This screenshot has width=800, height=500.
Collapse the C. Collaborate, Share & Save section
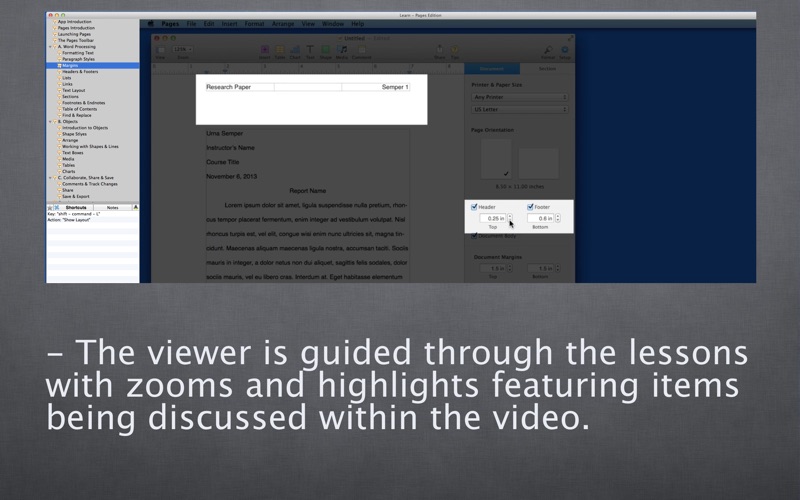(x=50, y=178)
